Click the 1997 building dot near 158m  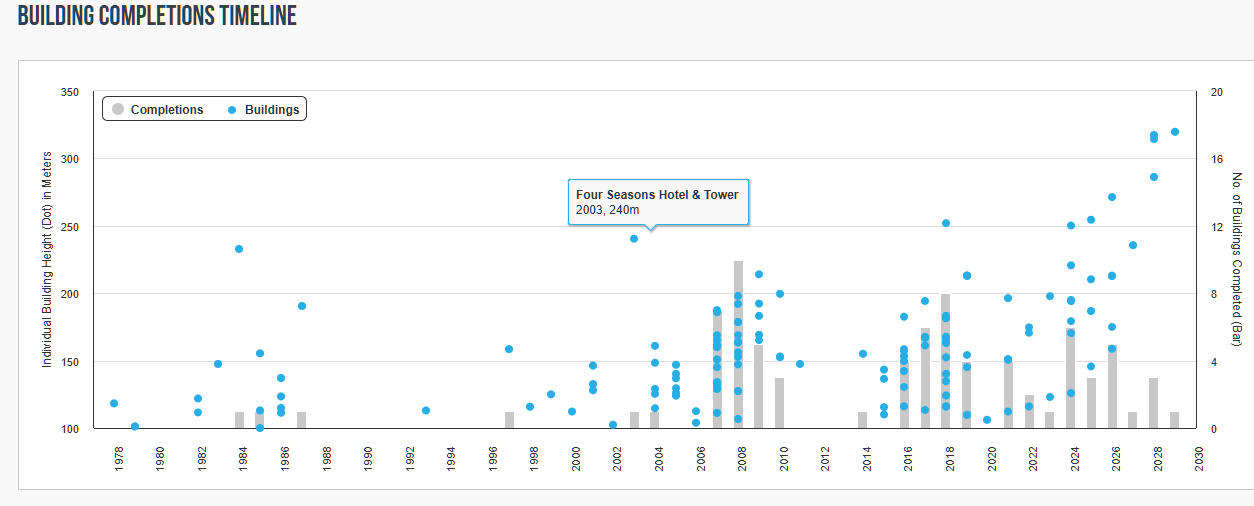509,349
